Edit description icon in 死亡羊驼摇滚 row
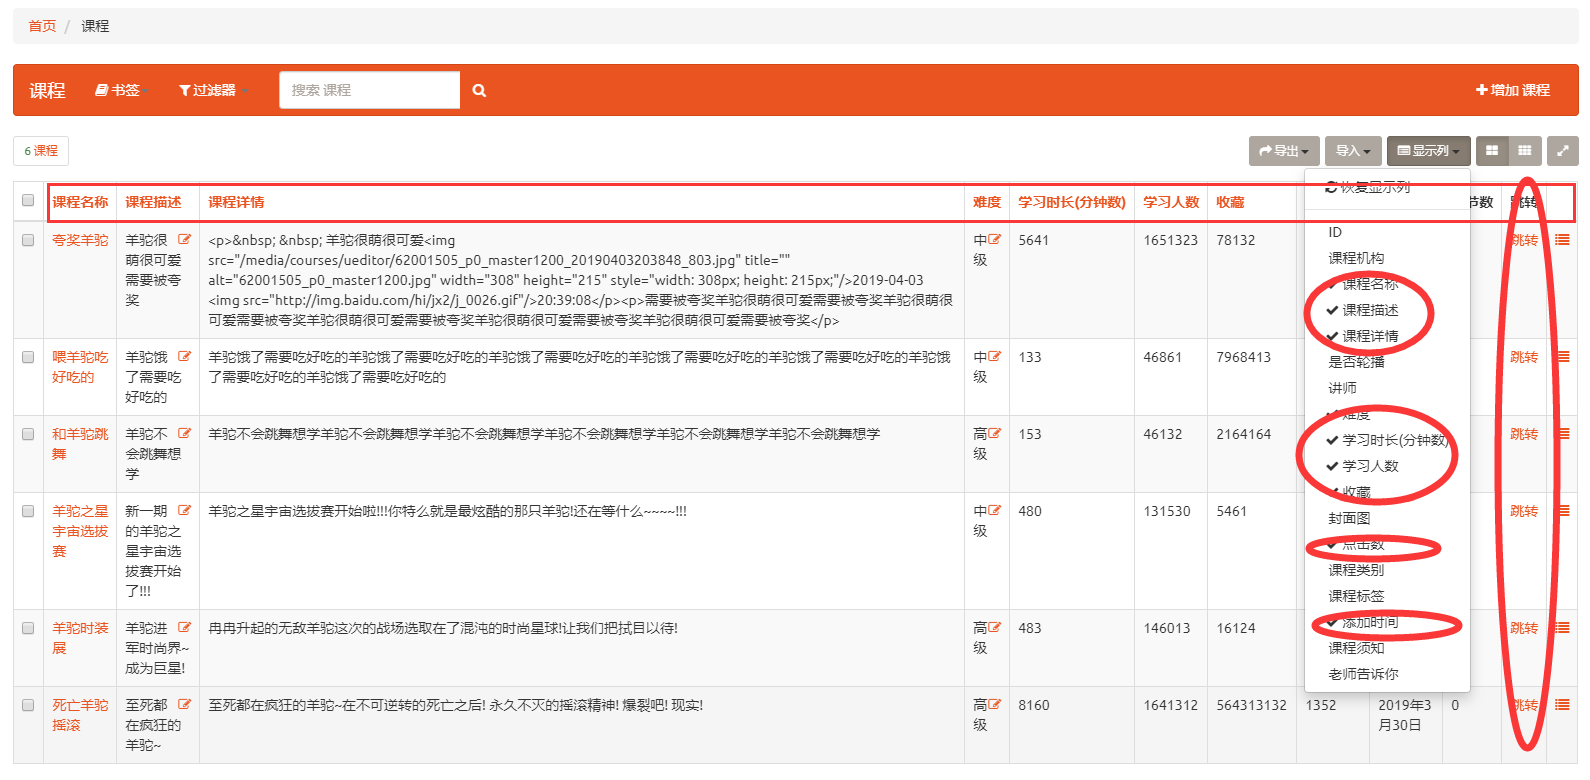Viewport: 1590px width, 780px height. pyautogui.click(x=184, y=705)
